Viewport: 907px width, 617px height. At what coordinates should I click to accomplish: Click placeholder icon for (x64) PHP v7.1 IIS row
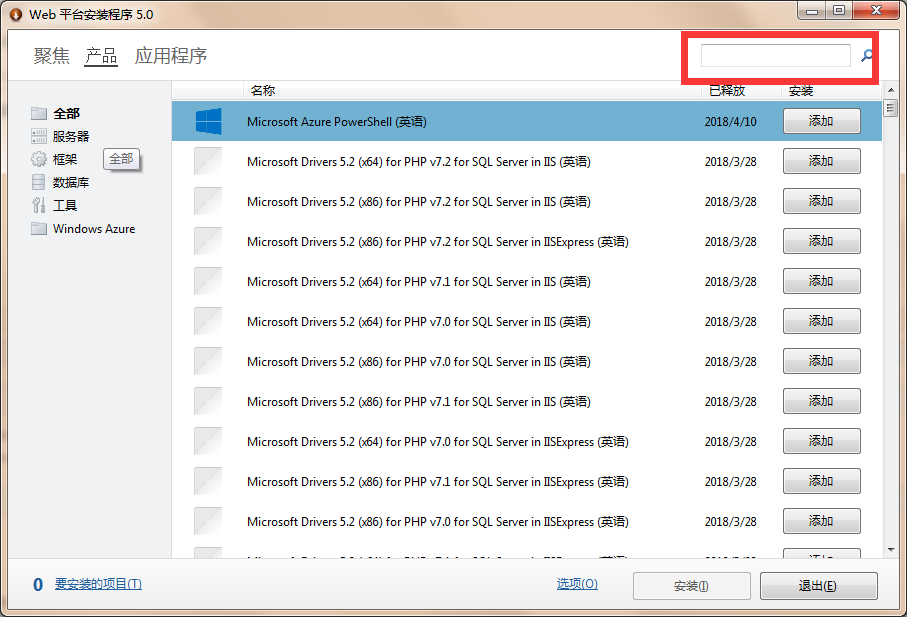(208, 281)
